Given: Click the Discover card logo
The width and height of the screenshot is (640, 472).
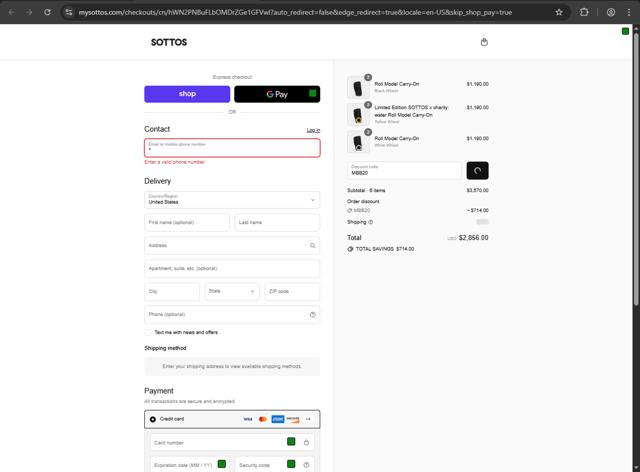Looking at the screenshot, I should pyautogui.click(x=293, y=419).
